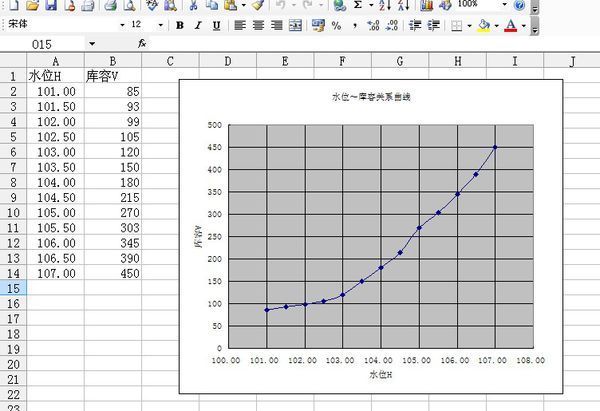Decrease the cell indent
Image resolution: width=600 pixels, height=411 pixels.
point(415,26)
